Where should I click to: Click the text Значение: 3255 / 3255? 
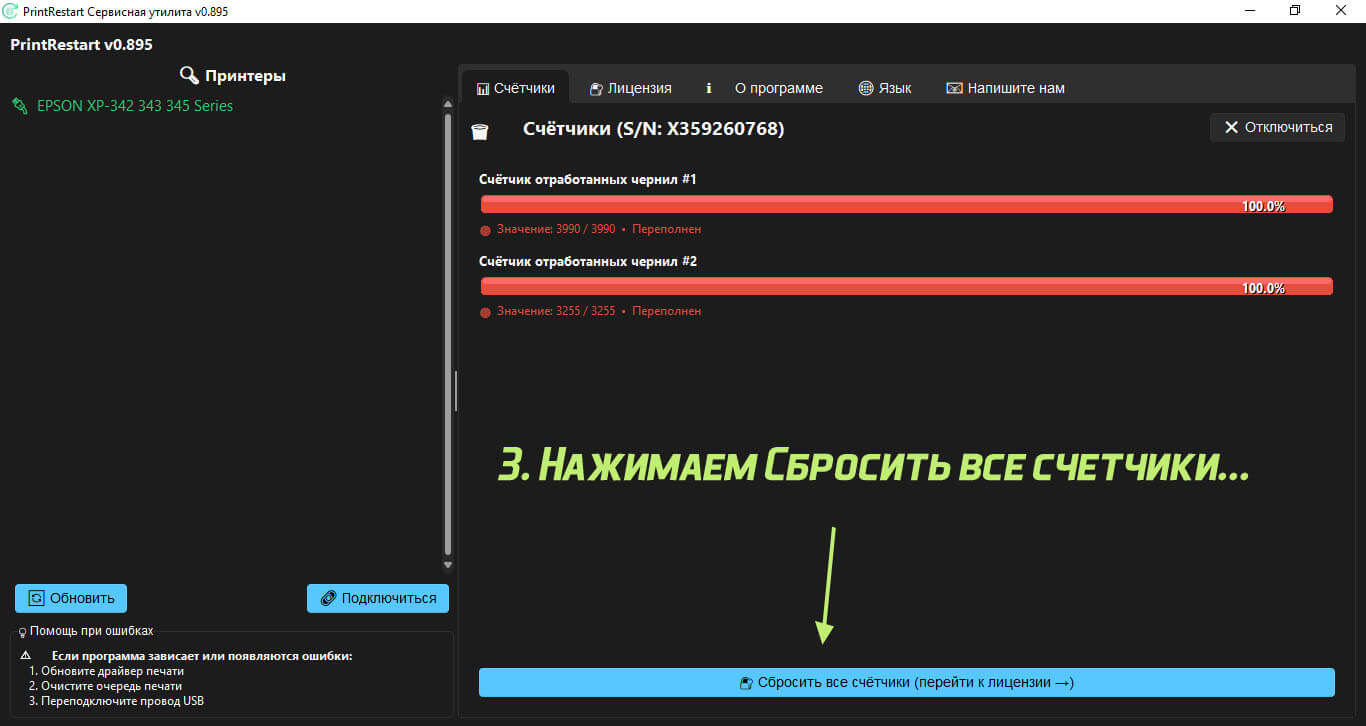pyautogui.click(x=556, y=312)
